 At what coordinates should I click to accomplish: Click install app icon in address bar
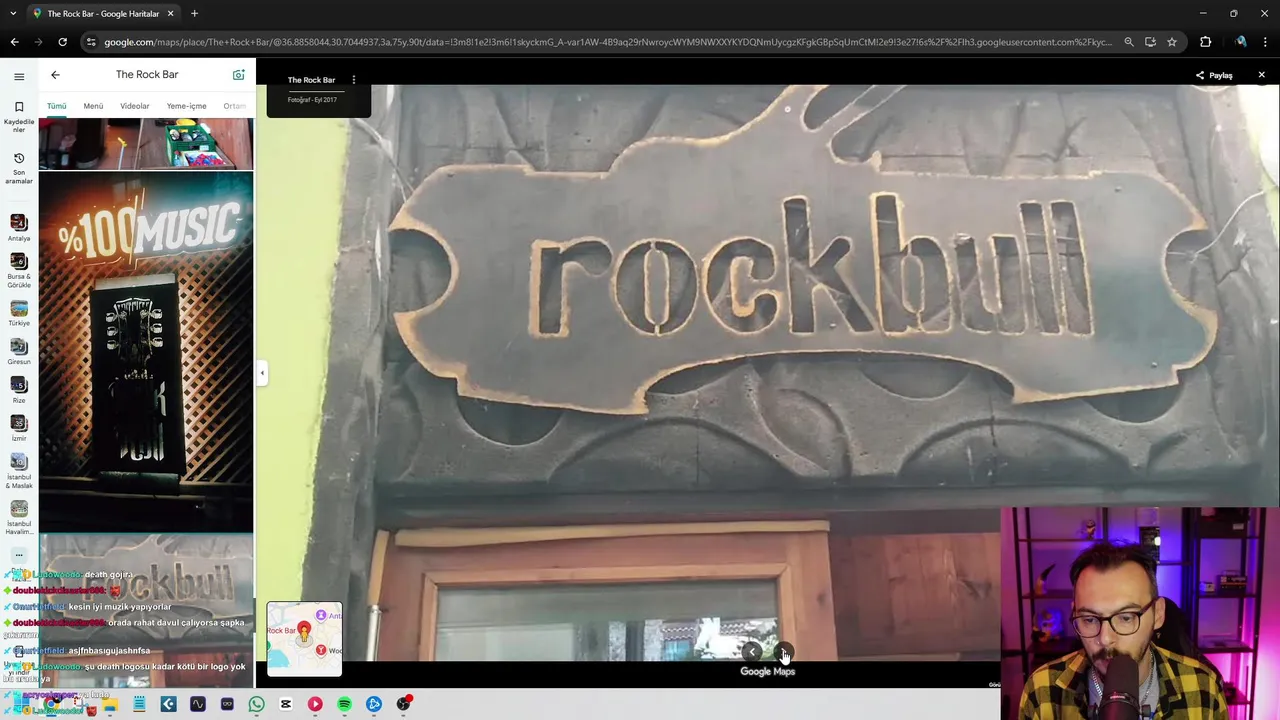pos(1150,42)
